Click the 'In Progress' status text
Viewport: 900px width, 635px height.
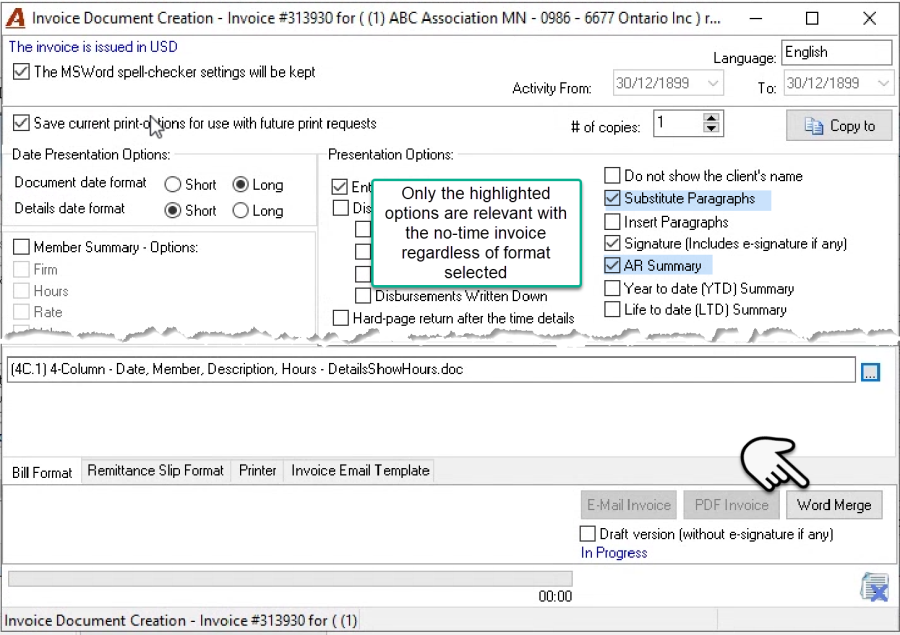614,553
